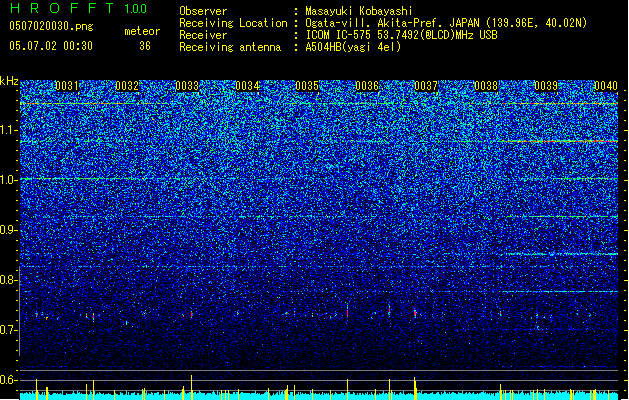The height and width of the screenshot is (400, 629).
Task: Click the Receiving antenna label
Action: [x=230, y=47]
